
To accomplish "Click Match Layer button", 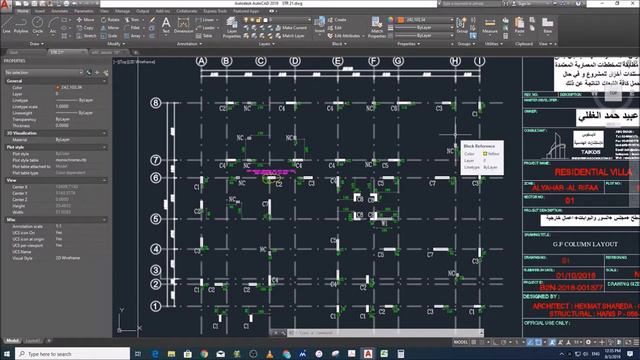I will 290,36.
